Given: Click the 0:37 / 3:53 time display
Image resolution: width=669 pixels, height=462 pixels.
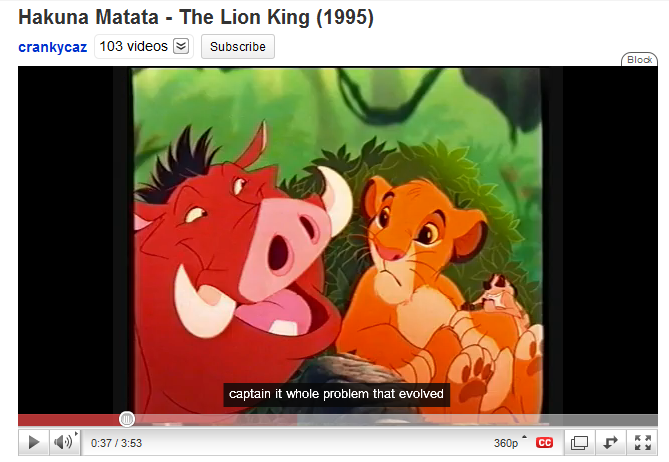Looking at the screenshot, I should (x=116, y=443).
